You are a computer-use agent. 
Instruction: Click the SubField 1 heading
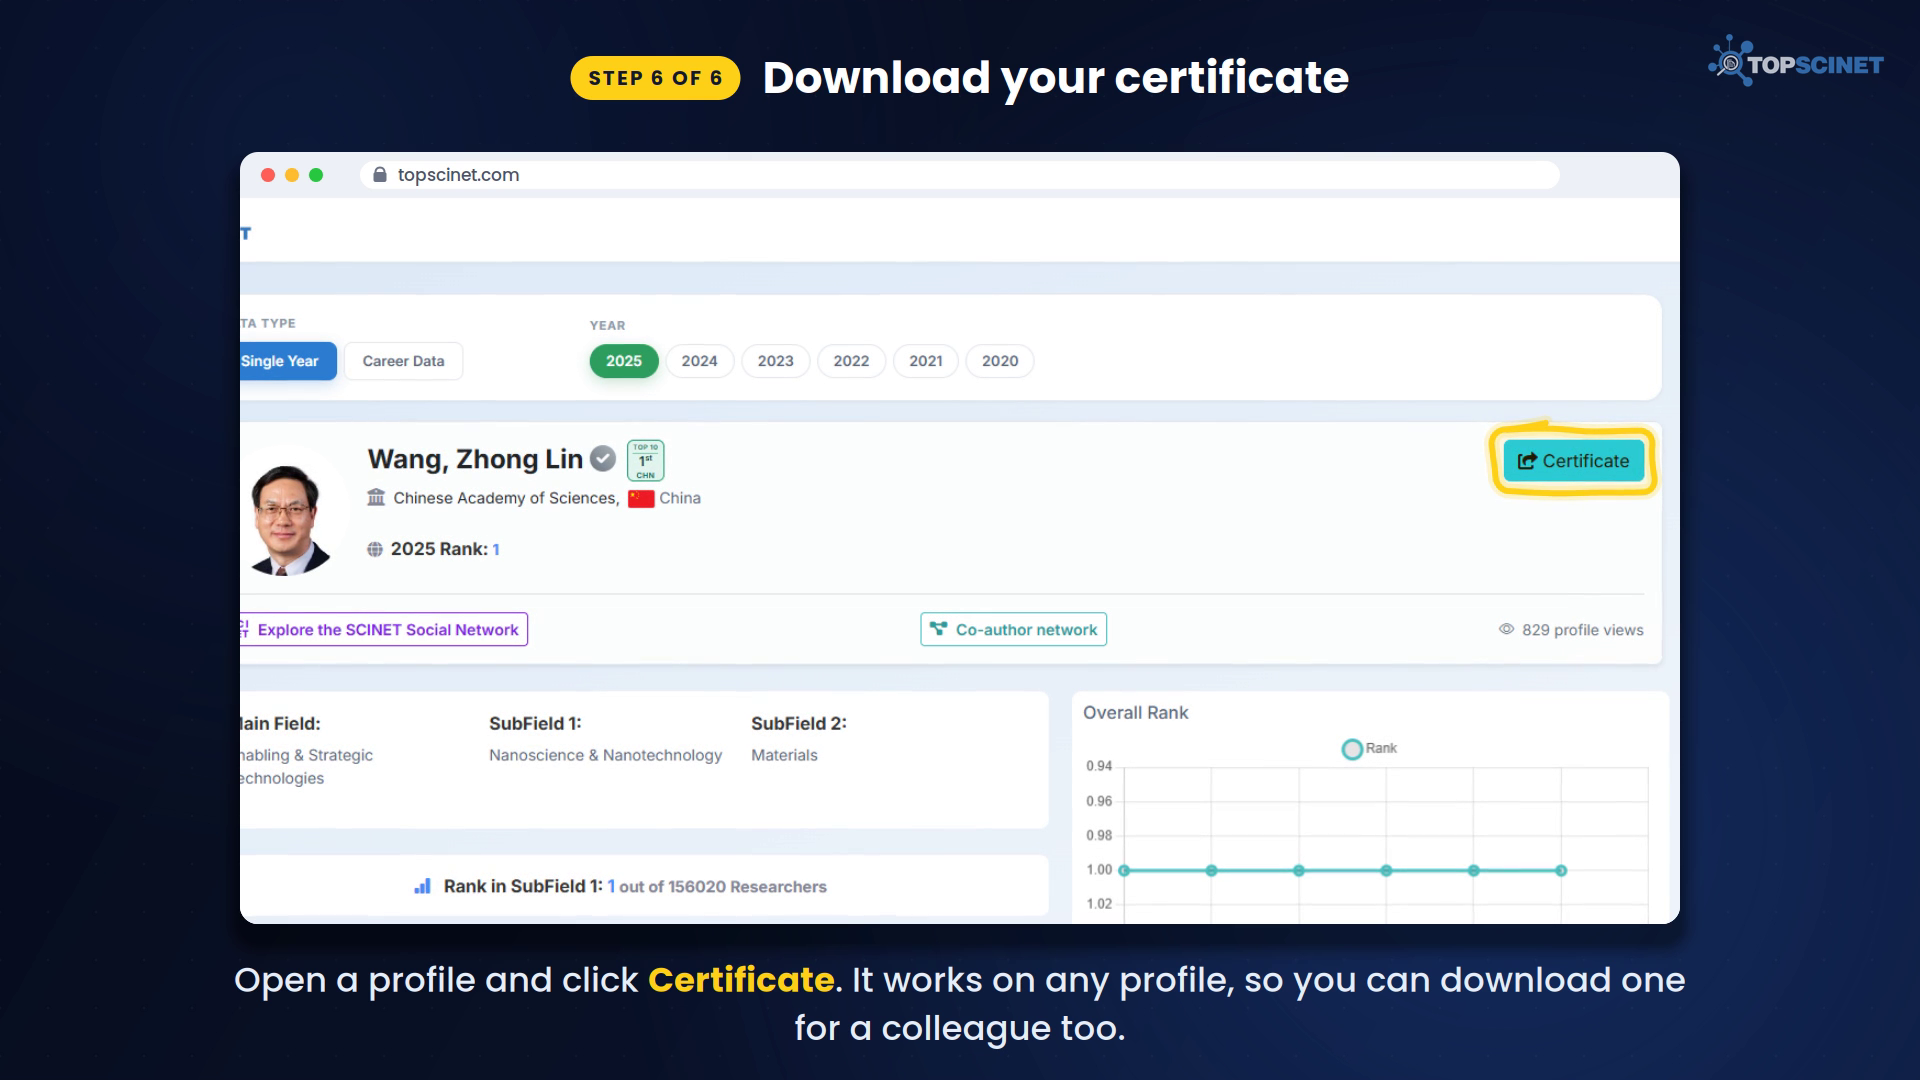coord(535,723)
